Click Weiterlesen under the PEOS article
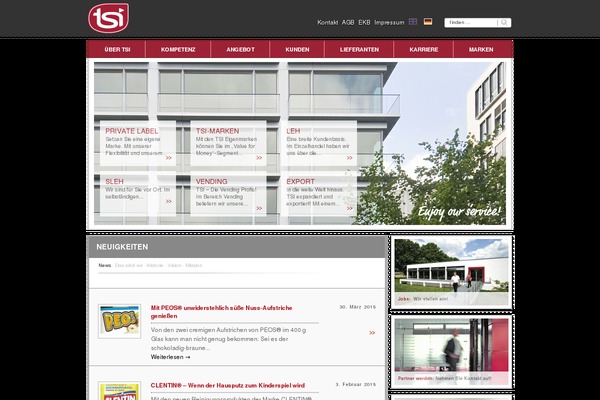This screenshot has height=400, width=600. click(170, 357)
